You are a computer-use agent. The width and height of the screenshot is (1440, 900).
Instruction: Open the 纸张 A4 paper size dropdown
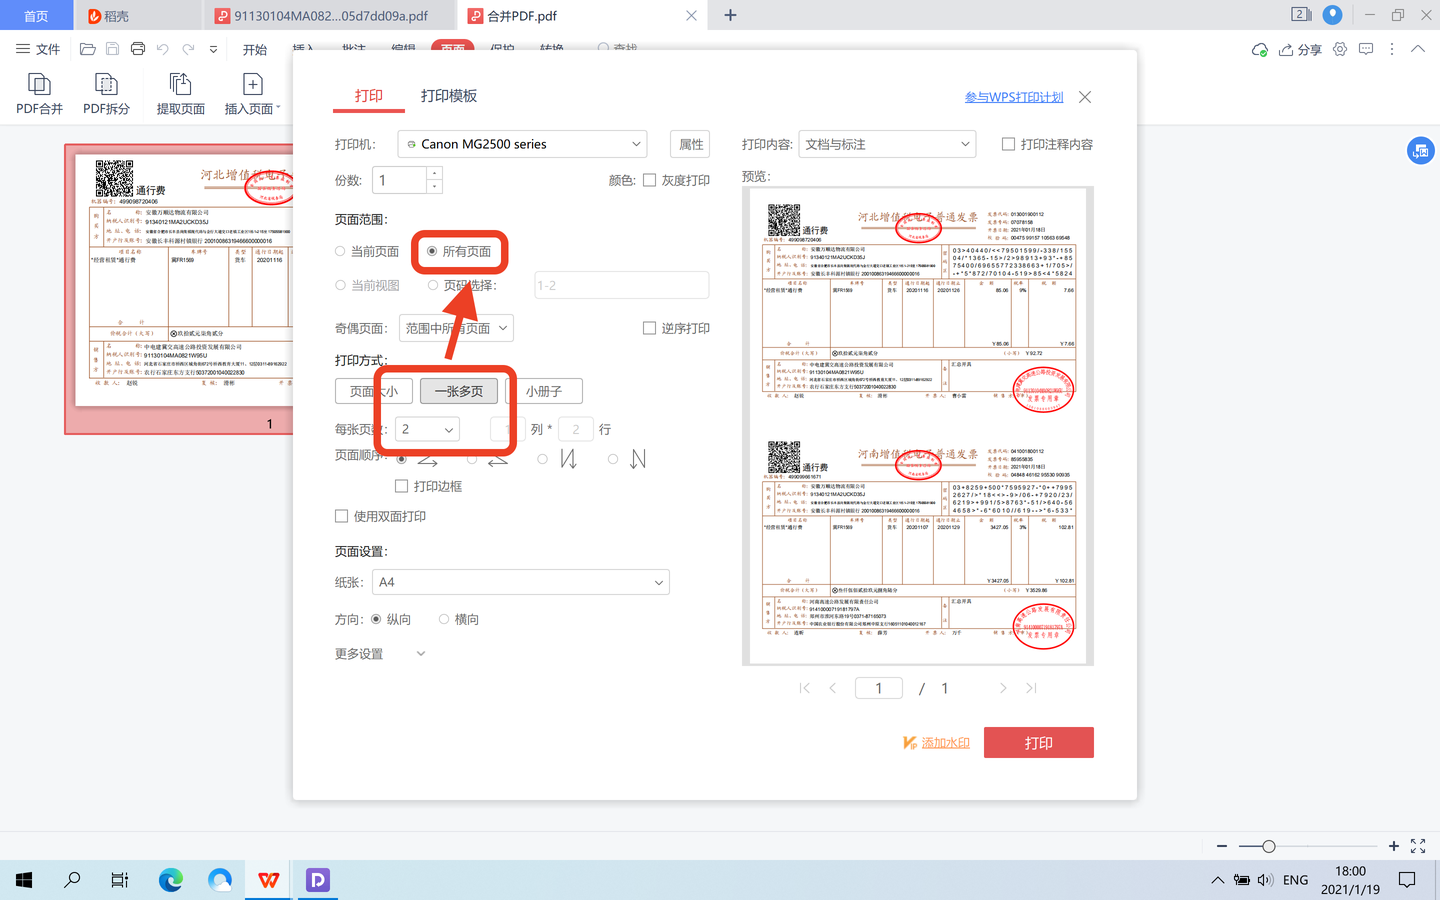521,582
